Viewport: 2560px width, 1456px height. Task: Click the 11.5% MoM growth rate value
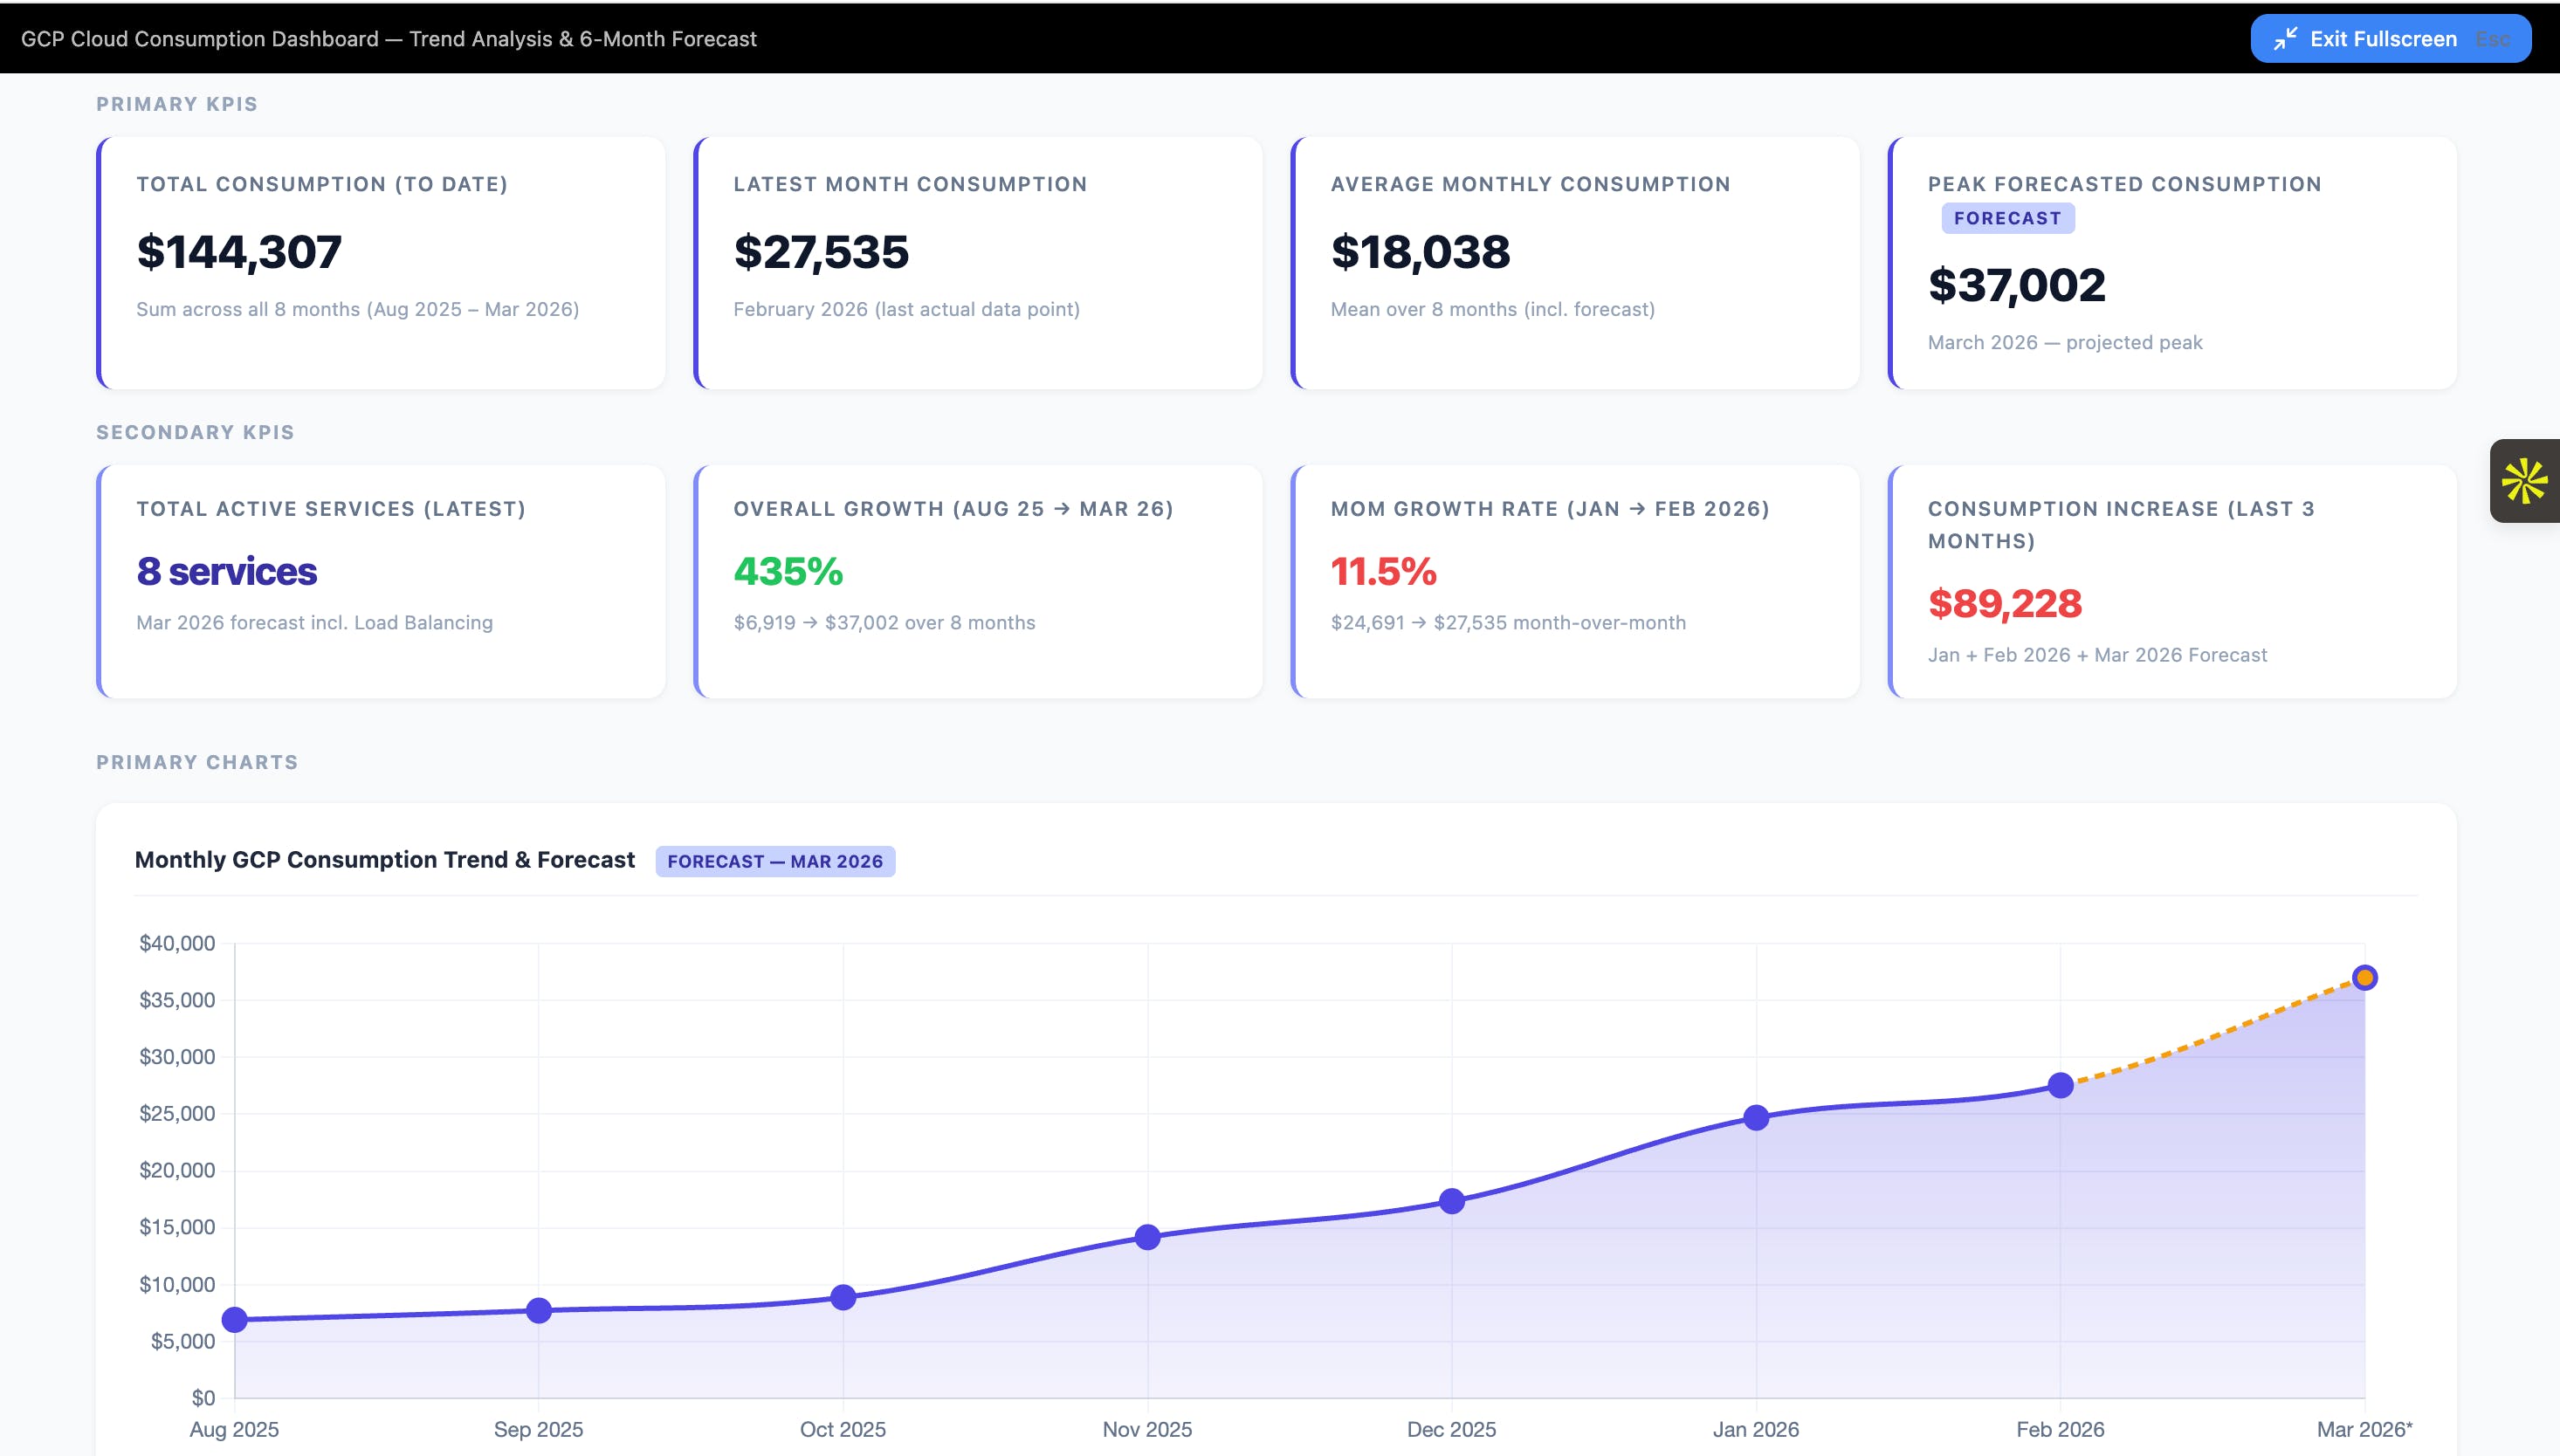coord(1383,572)
